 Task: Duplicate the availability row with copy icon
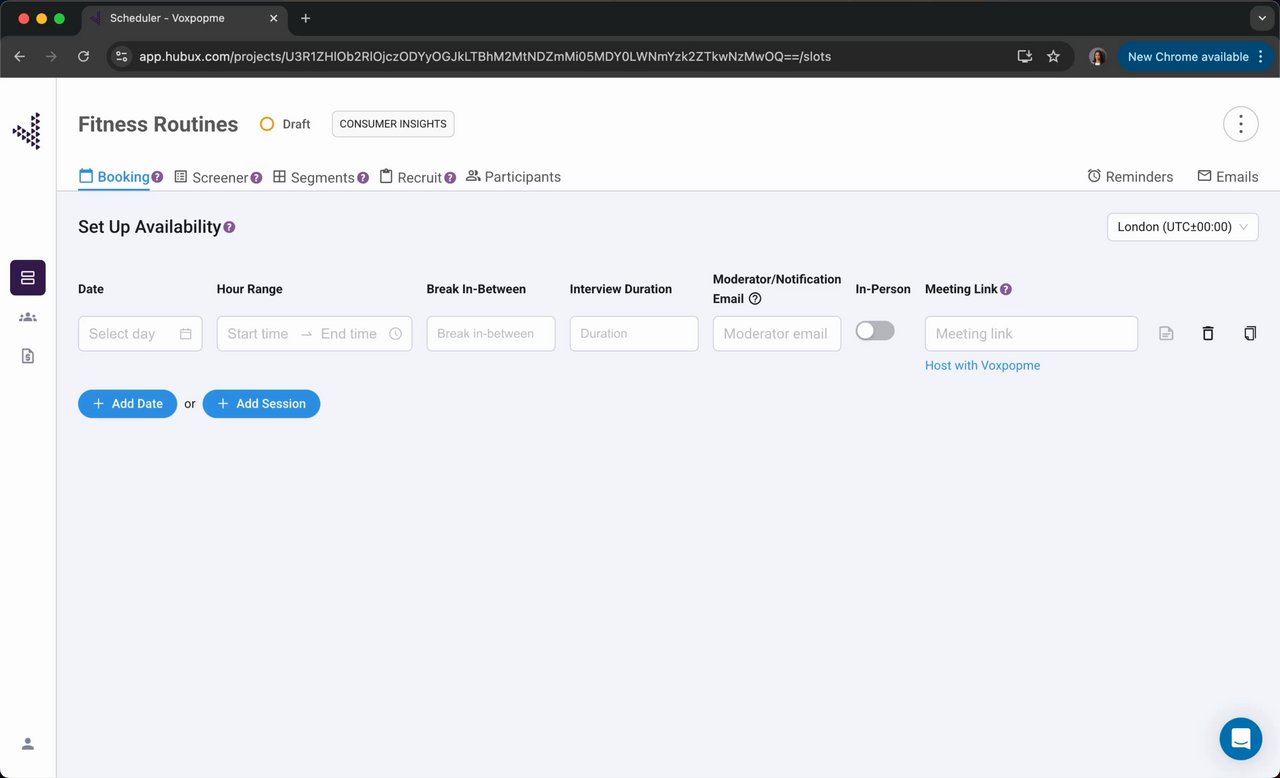(x=1249, y=334)
